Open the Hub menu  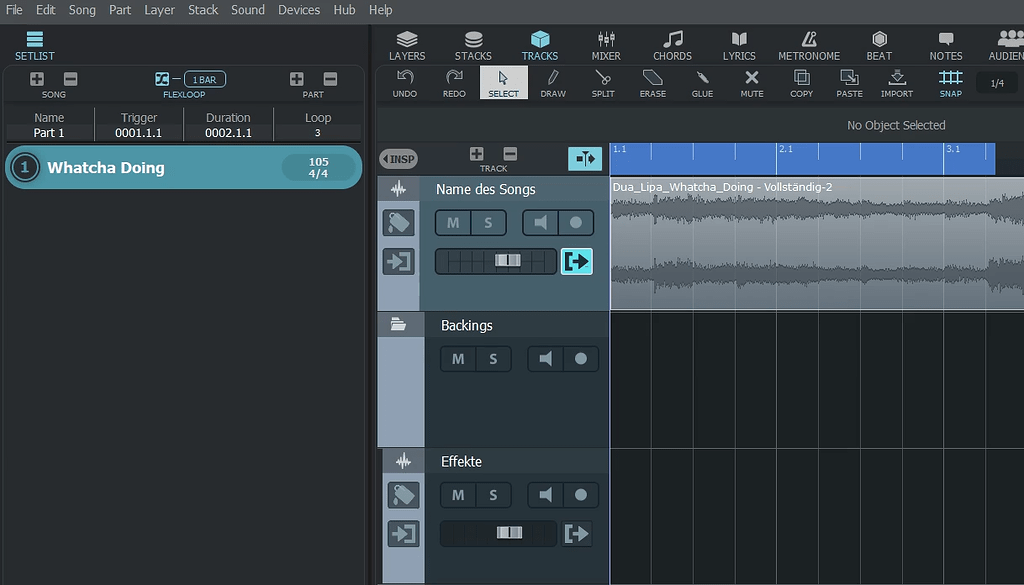[x=344, y=10]
